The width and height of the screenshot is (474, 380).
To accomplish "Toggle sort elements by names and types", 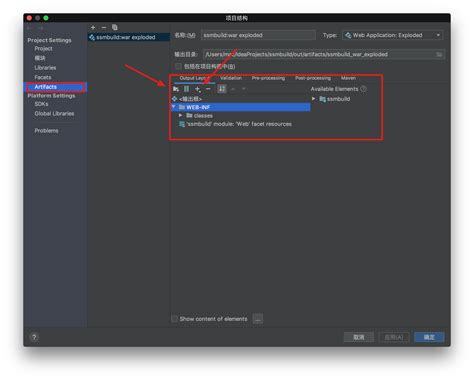I will [222, 89].
